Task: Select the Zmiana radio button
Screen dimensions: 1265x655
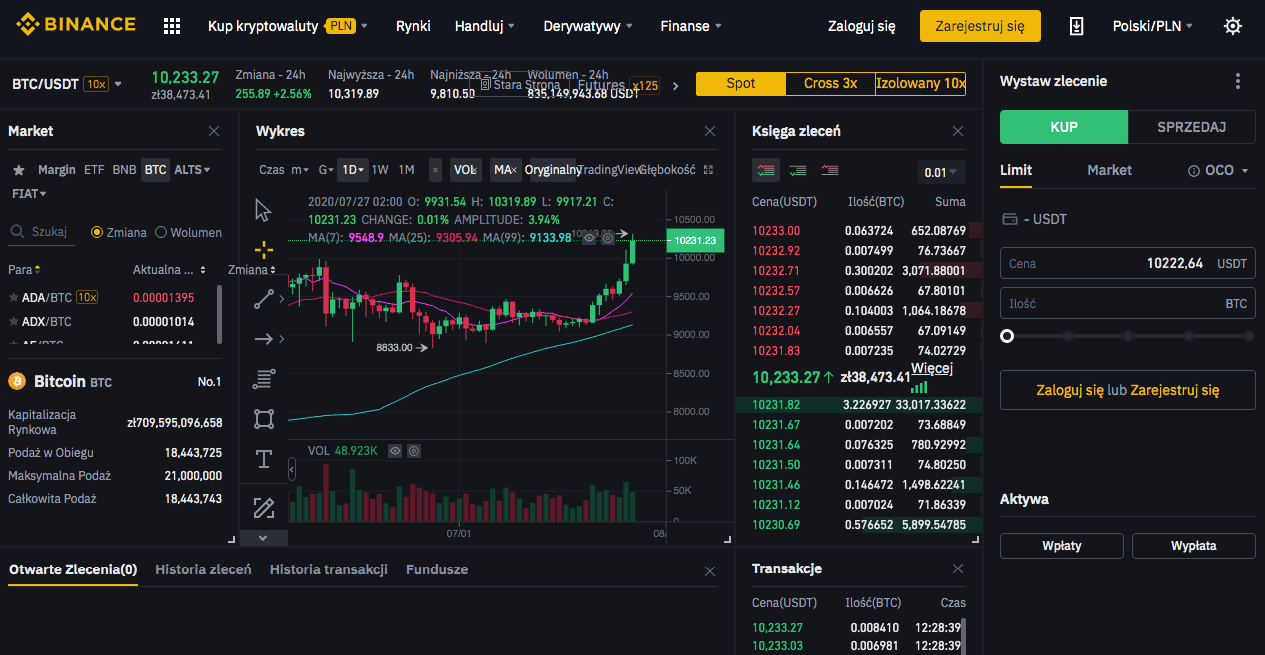Action: 97,232
